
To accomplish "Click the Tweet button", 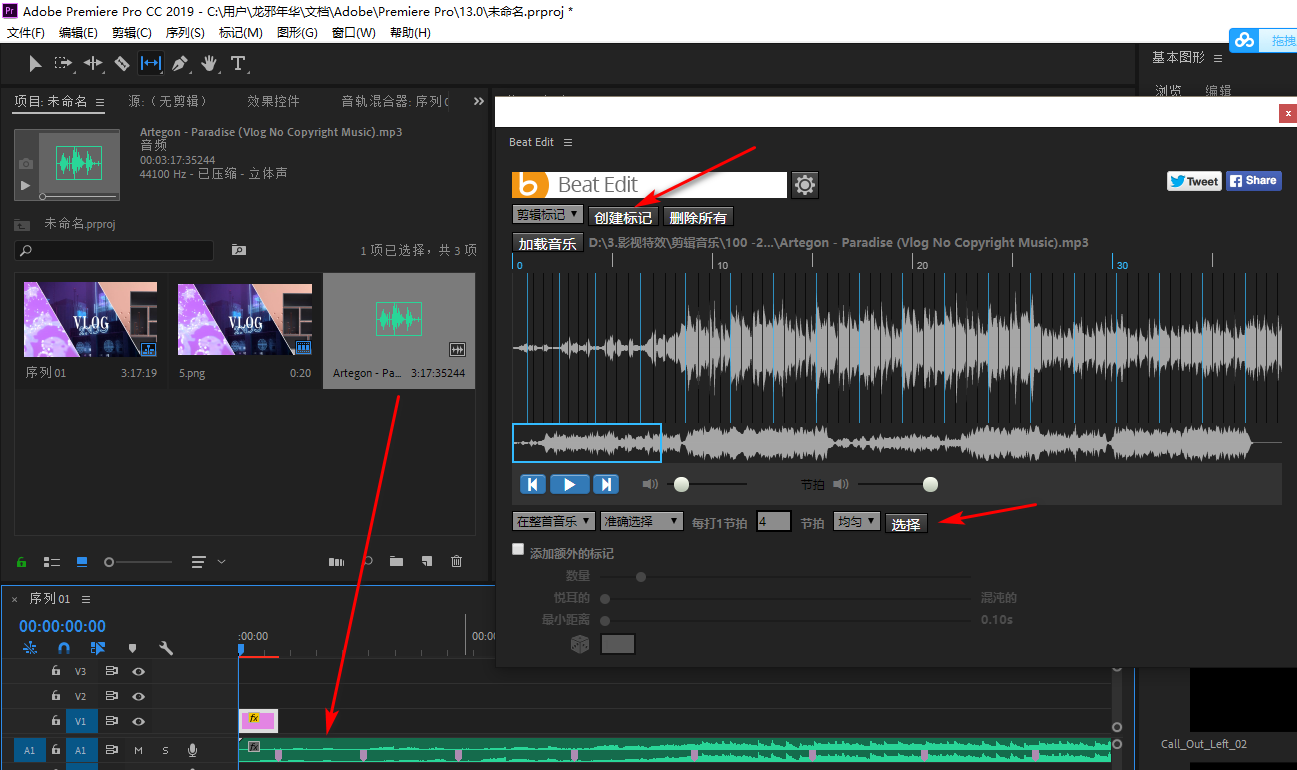I will coord(1194,181).
